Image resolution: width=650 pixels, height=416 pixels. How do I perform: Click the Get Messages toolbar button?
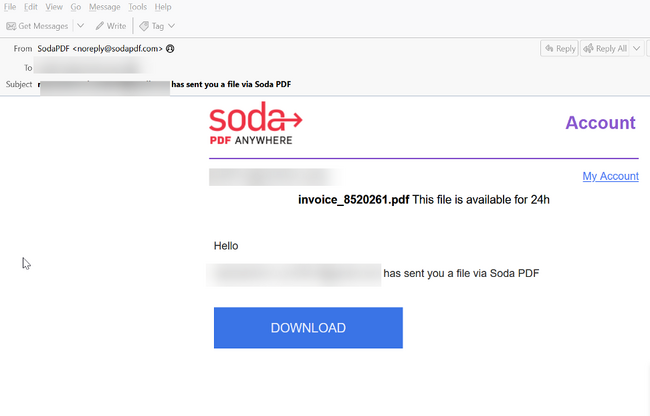click(x=38, y=25)
